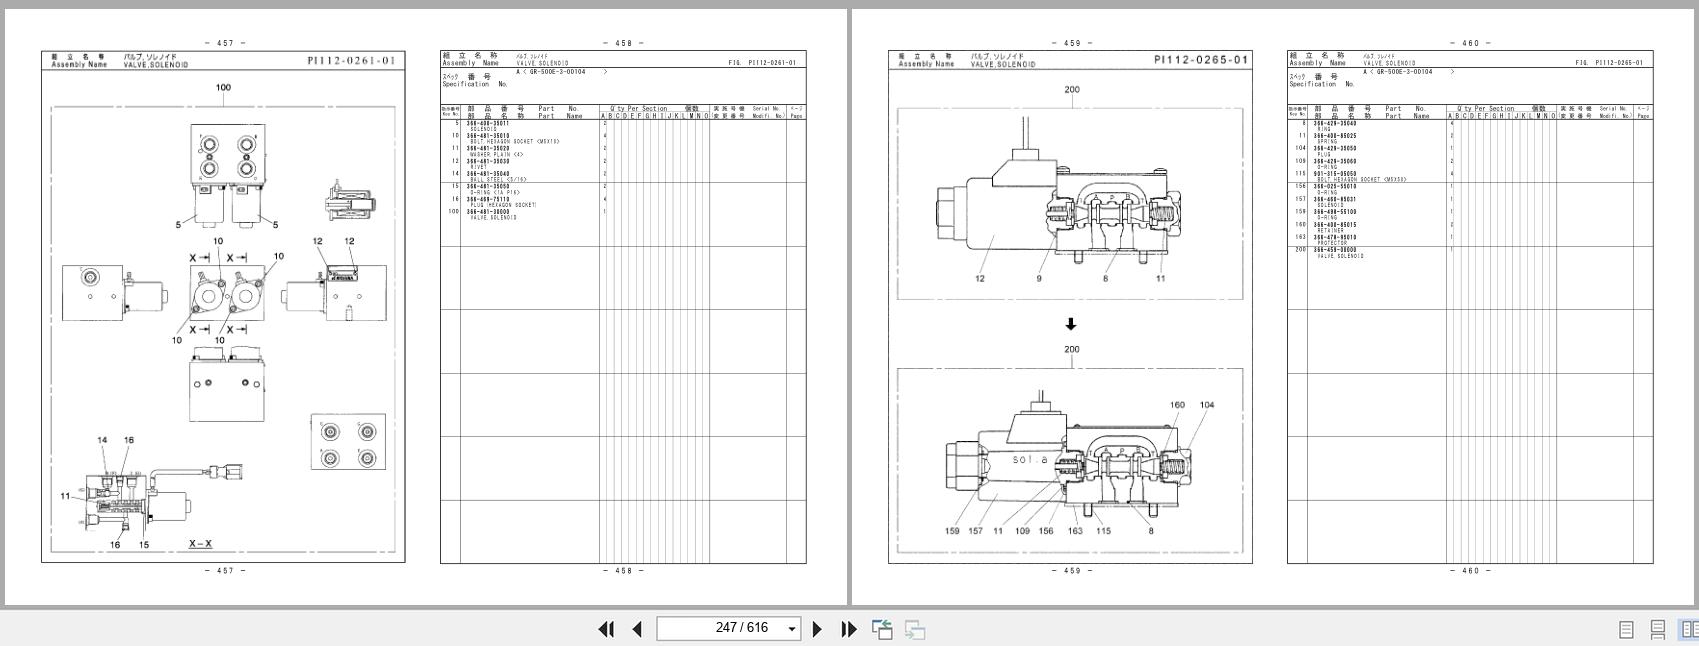1699x646 pixels.
Task: Click callout 115 under the lower valve
Action: (1103, 531)
